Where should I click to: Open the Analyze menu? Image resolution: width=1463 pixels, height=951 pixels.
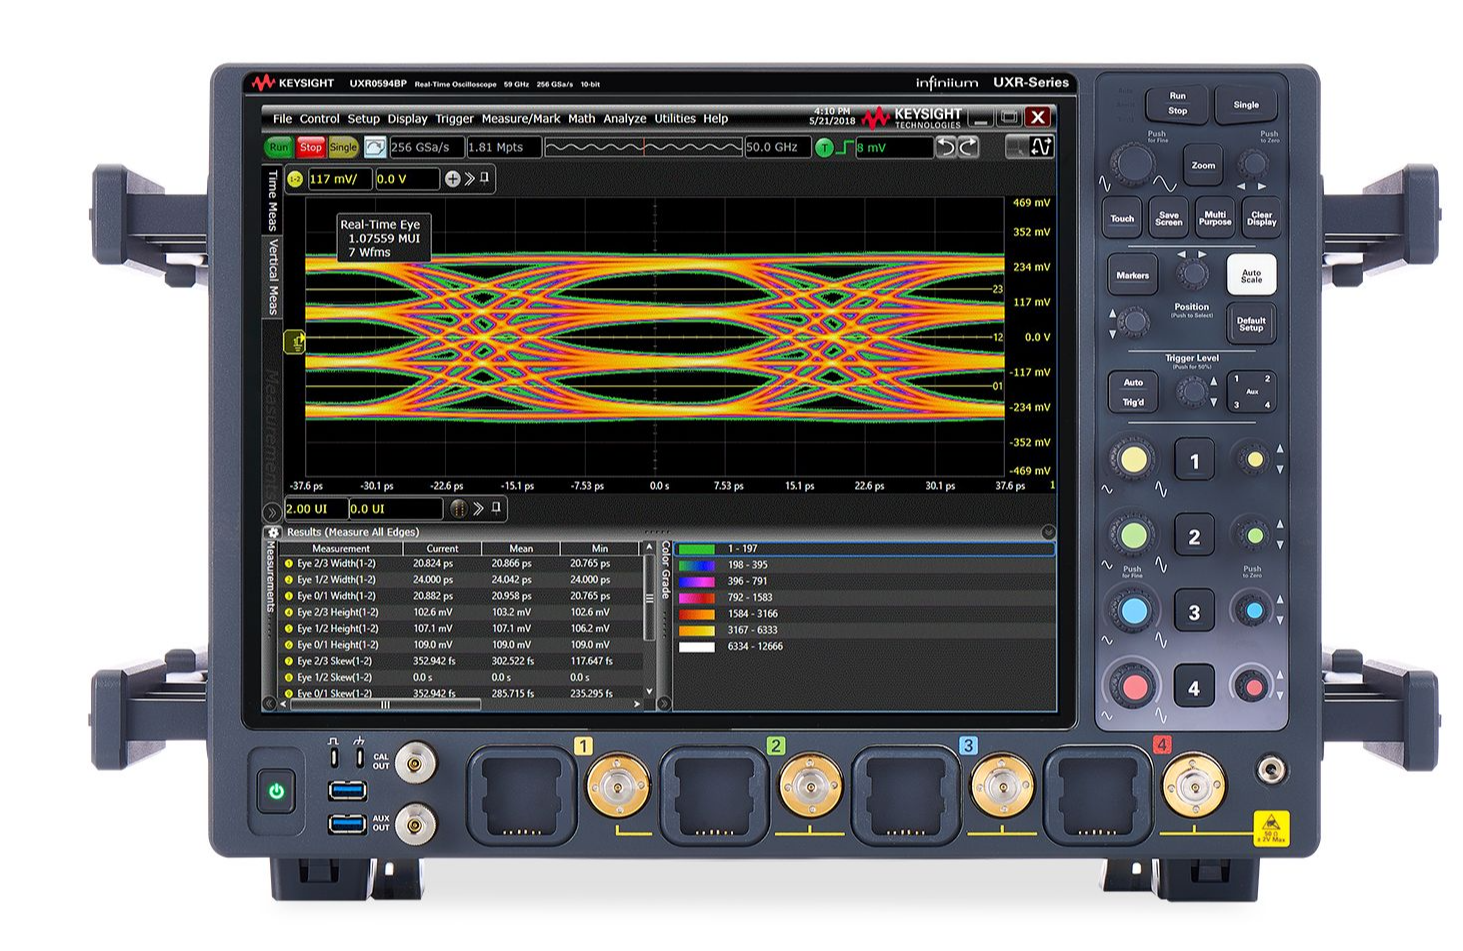coord(624,119)
